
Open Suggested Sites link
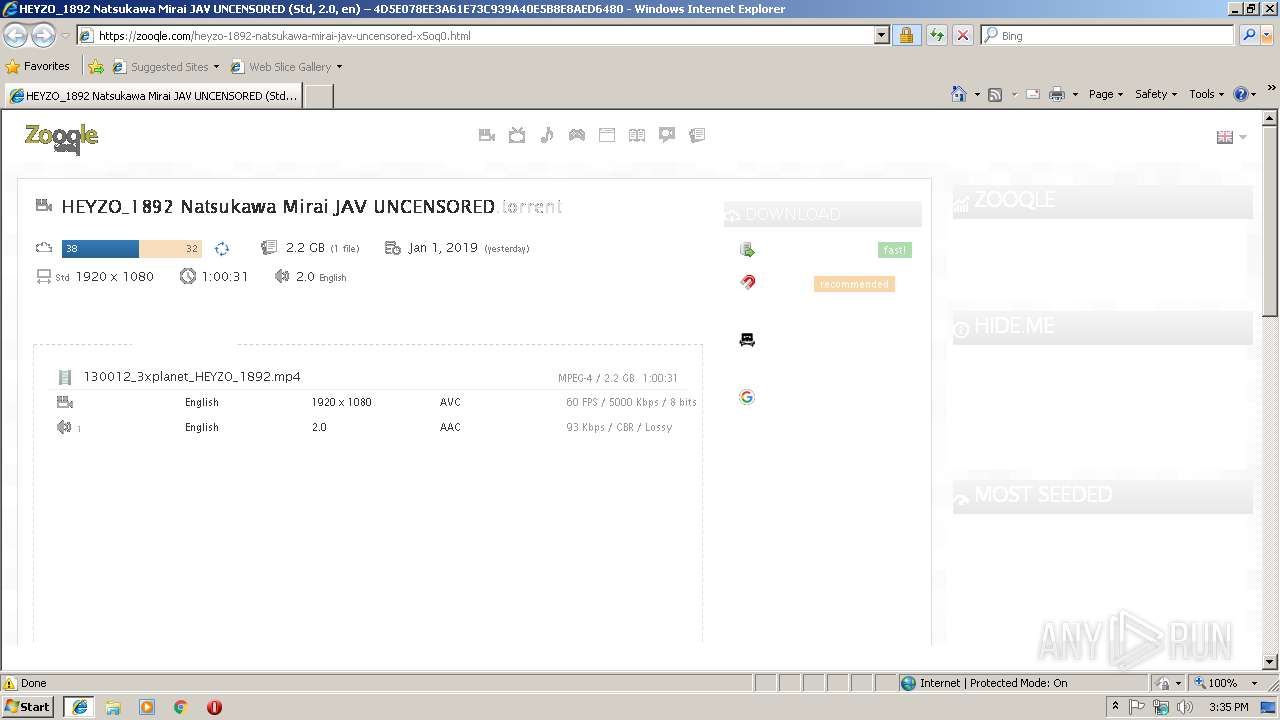165,67
